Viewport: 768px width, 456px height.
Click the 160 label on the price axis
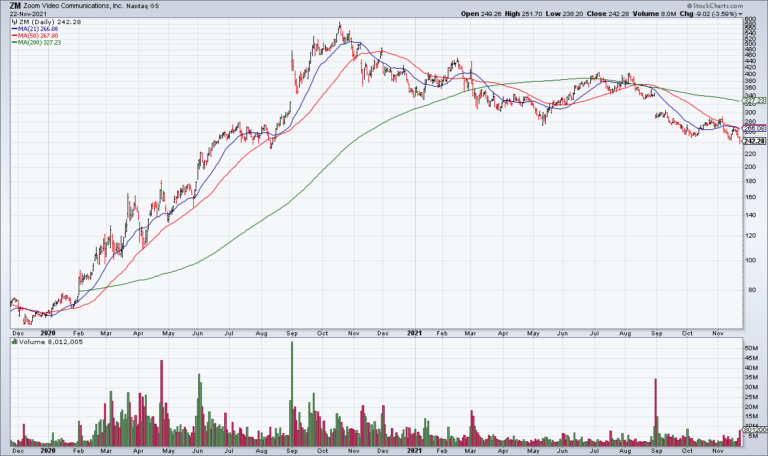(x=750, y=197)
